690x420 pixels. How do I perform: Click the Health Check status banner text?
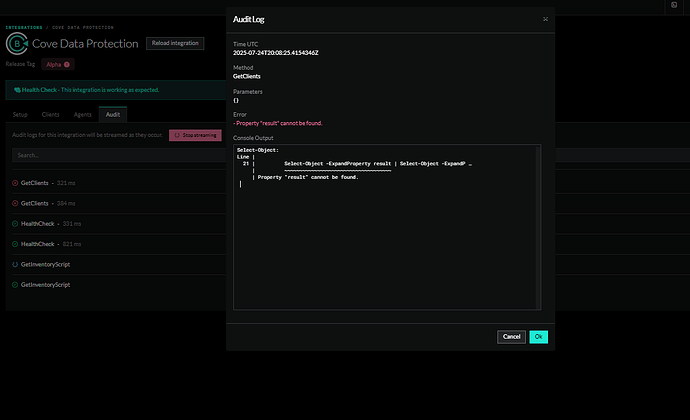coord(91,90)
